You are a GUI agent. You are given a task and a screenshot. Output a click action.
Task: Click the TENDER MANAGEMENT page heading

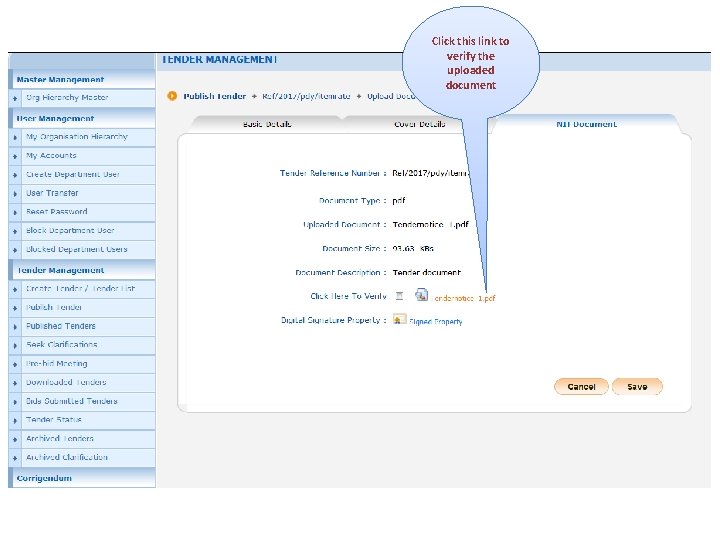(x=219, y=59)
